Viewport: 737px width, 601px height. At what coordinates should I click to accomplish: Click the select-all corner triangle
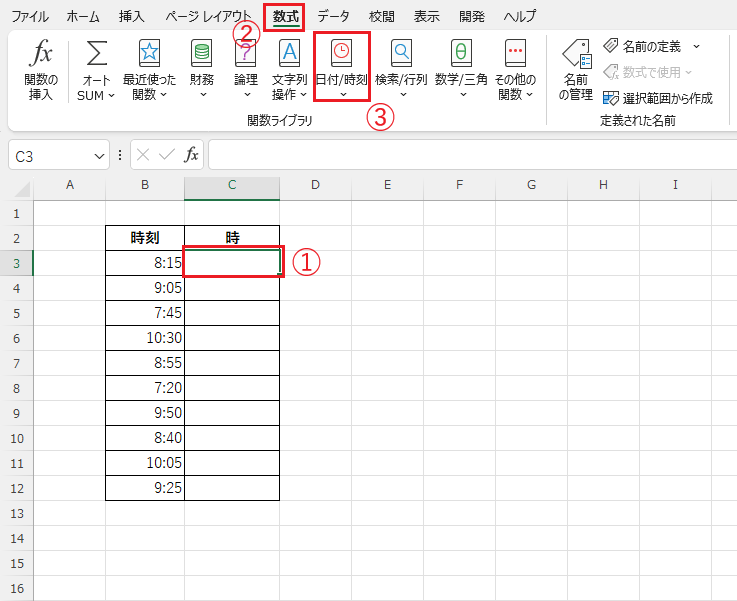click(23, 189)
